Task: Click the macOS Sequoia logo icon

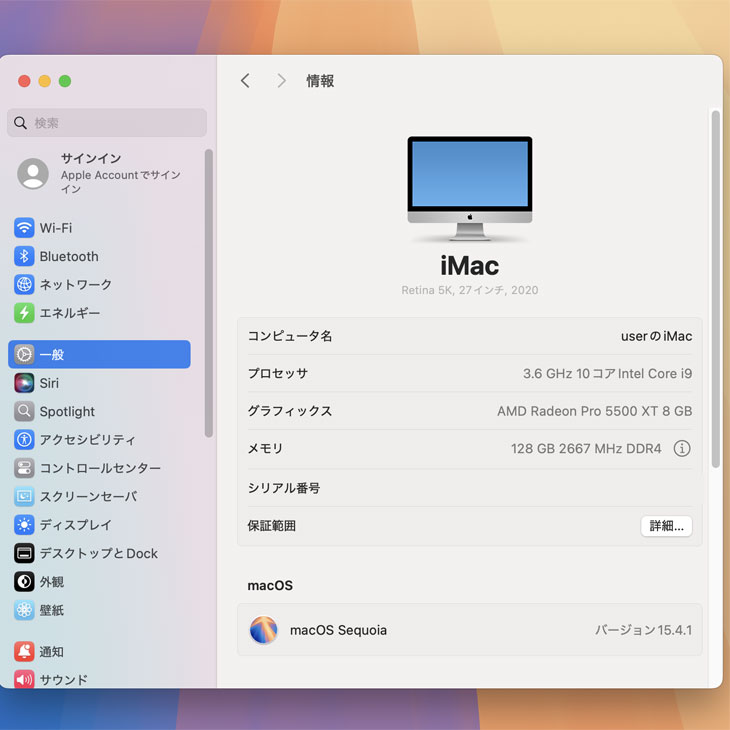Action: click(x=264, y=630)
